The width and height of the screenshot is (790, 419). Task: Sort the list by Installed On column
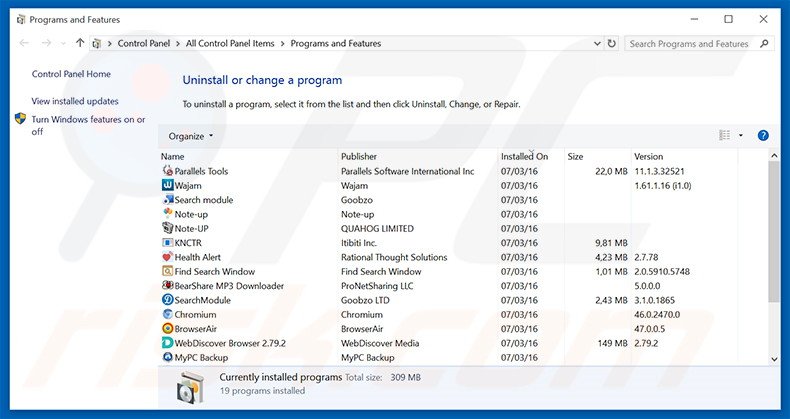[524, 156]
